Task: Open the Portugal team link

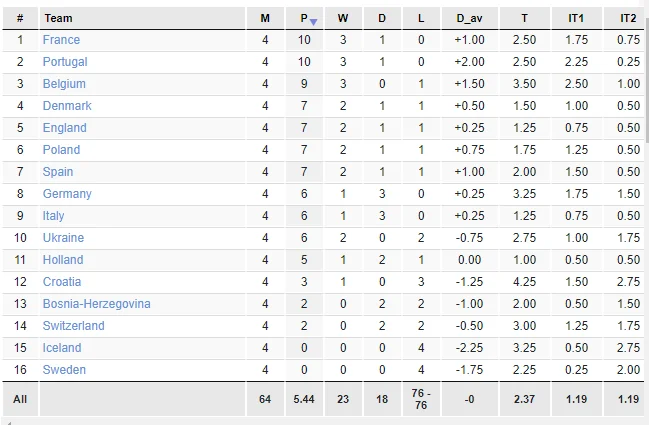Action: pyautogui.click(x=64, y=62)
